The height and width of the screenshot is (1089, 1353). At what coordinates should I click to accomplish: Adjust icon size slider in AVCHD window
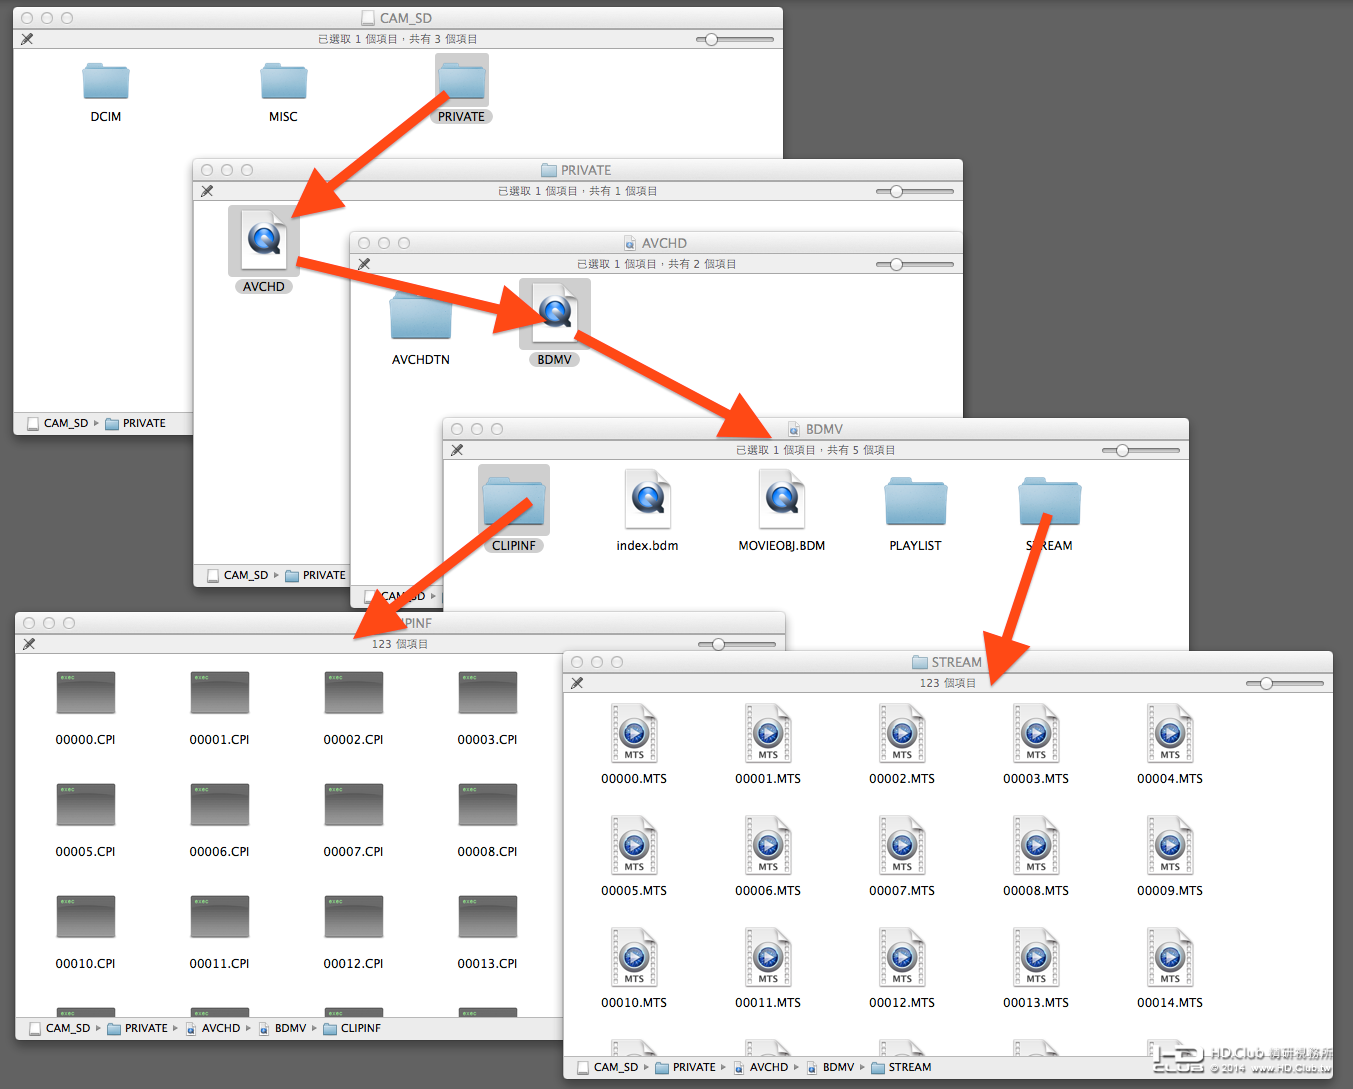(915, 265)
